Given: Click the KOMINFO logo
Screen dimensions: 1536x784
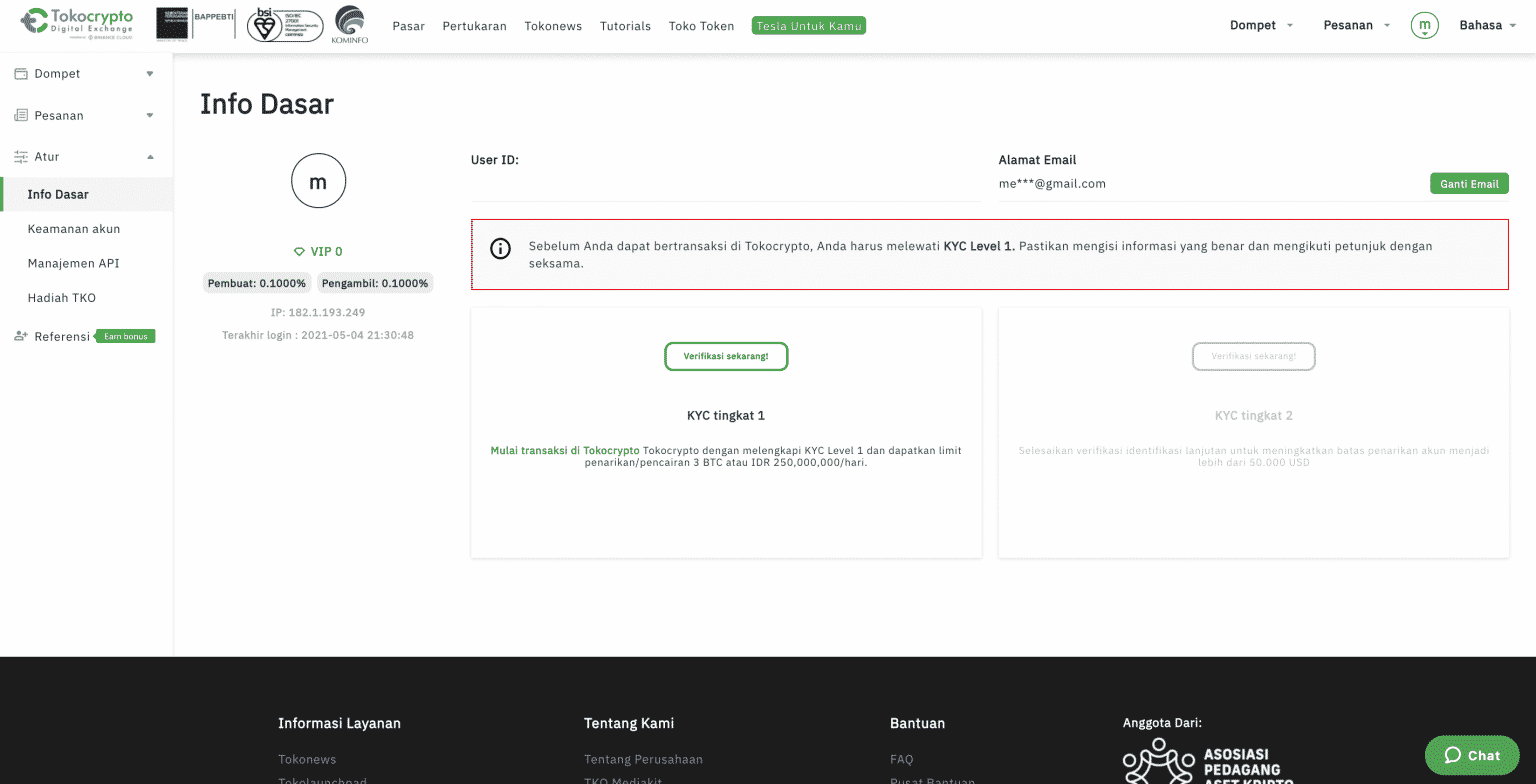Looking at the screenshot, I should (x=350, y=25).
